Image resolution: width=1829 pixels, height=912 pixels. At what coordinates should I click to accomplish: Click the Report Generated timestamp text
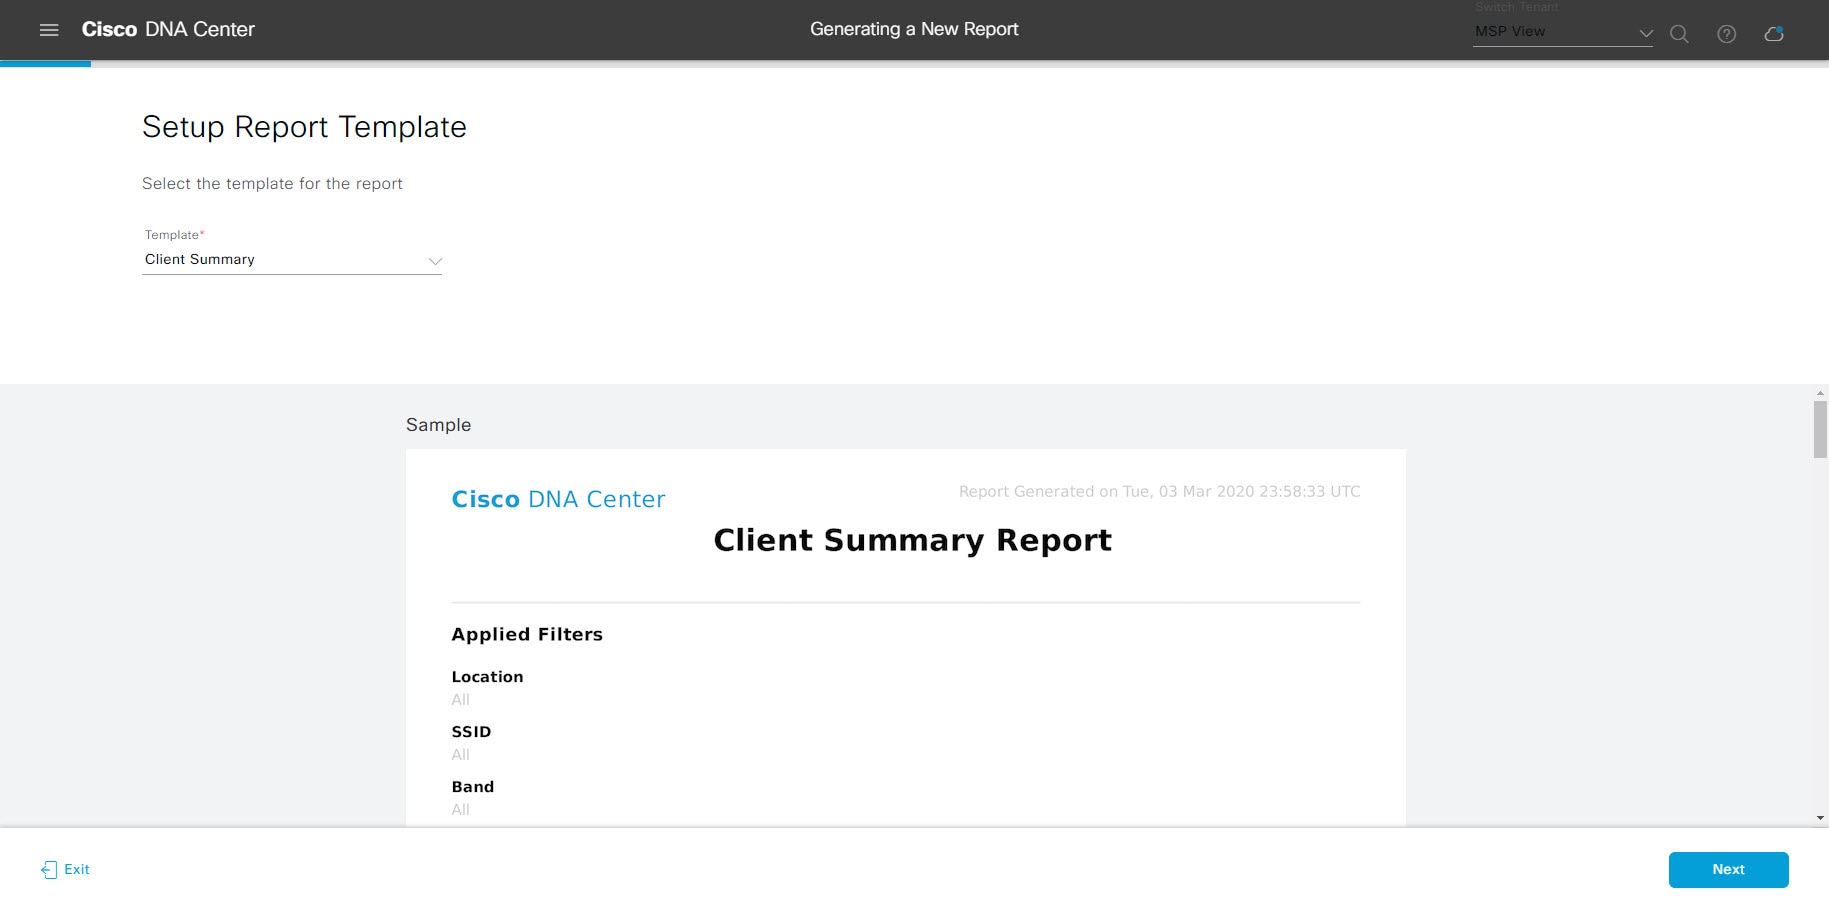coord(1159,492)
